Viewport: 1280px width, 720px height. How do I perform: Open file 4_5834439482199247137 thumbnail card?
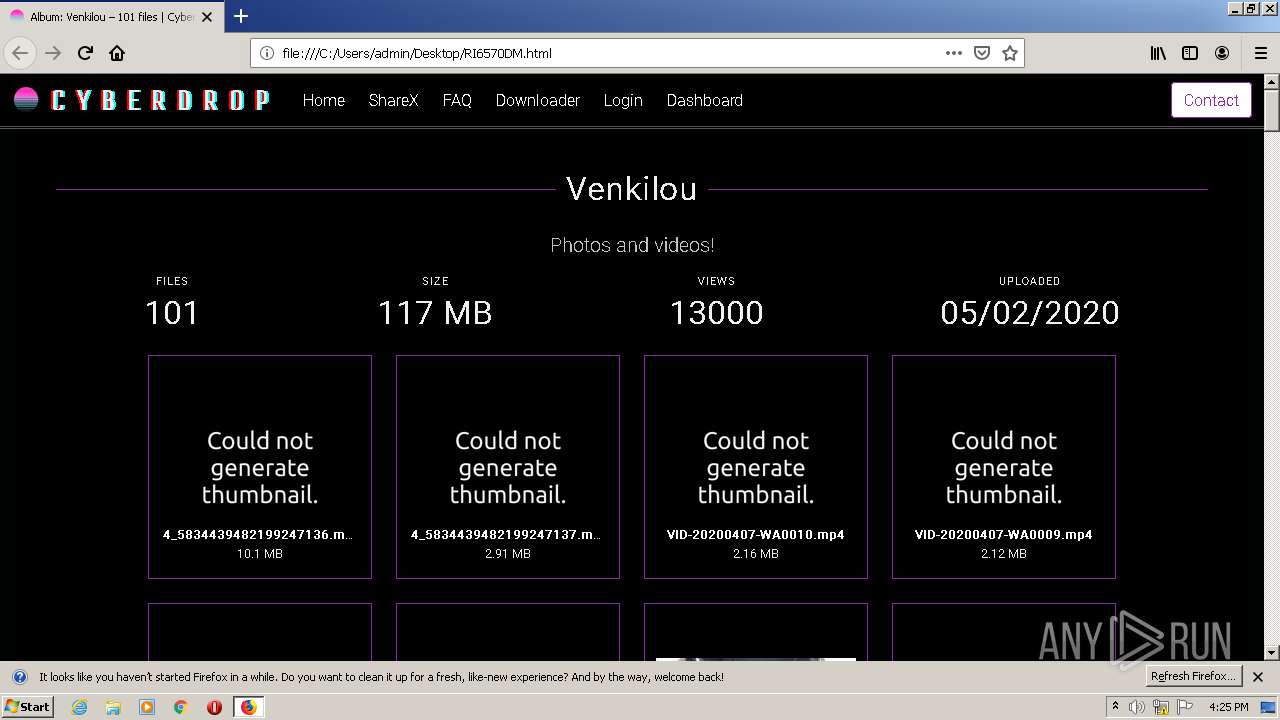[508, 467]
